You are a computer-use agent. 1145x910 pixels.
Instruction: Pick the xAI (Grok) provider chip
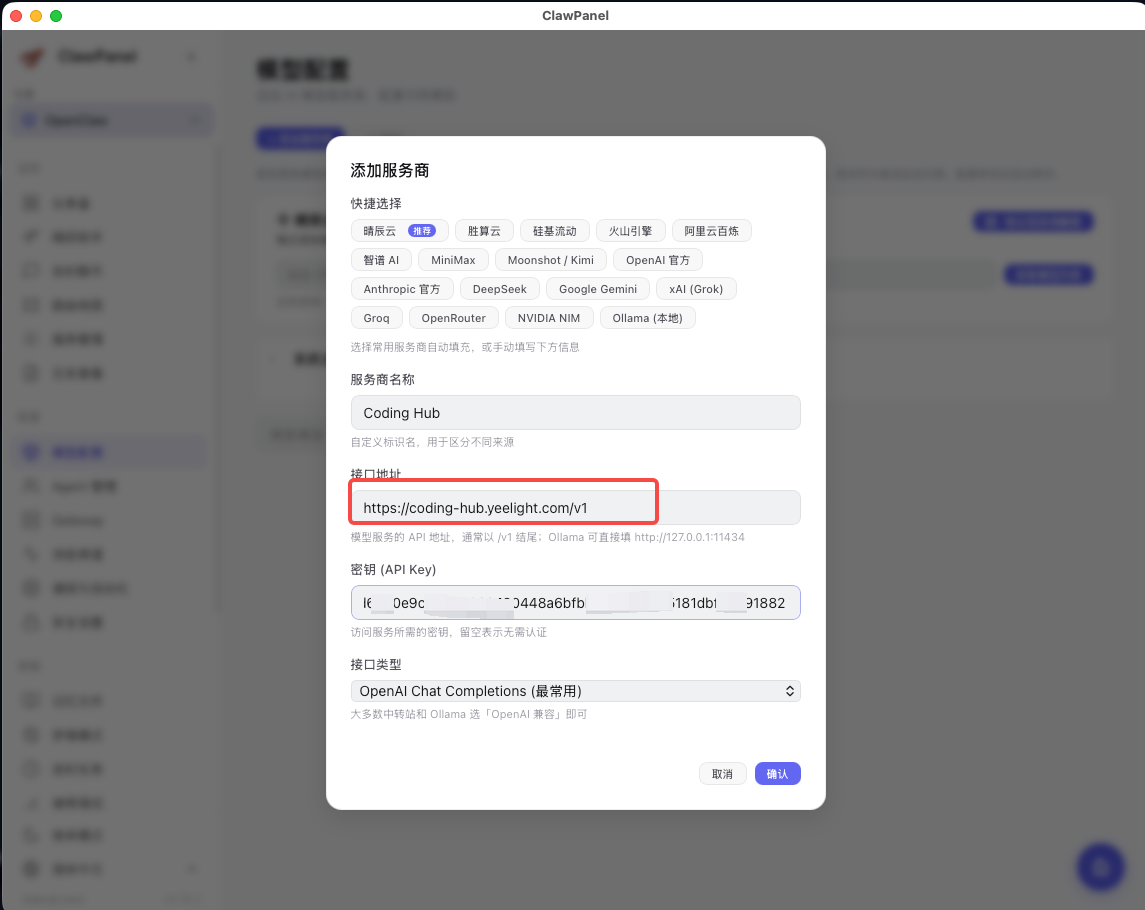(696, 289)
